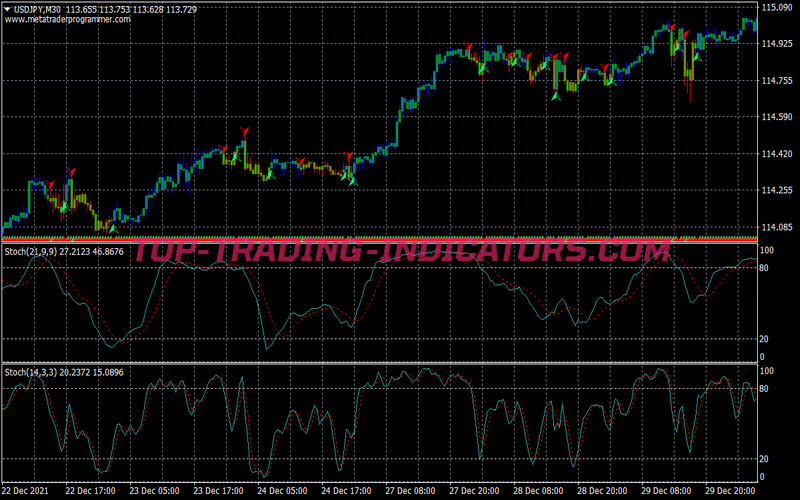Select the USDJPY,M30 symbol title text
Screen dimensions: 800x500
pyautogui.click(x=37, y=9)
